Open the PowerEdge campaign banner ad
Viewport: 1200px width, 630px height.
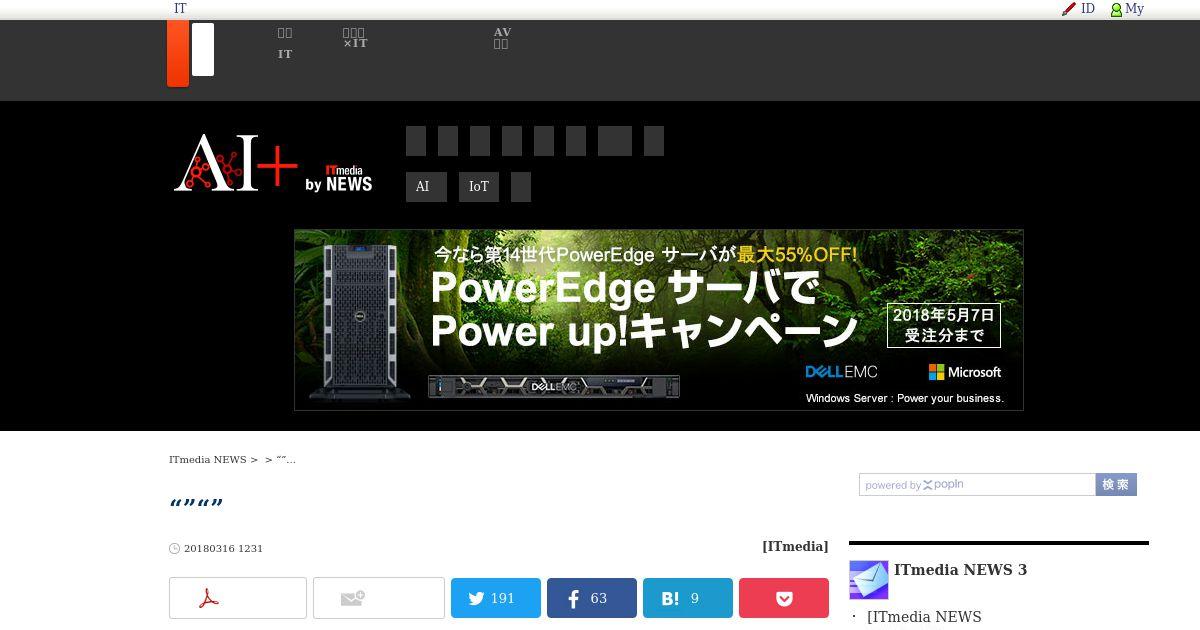(659, 320)
